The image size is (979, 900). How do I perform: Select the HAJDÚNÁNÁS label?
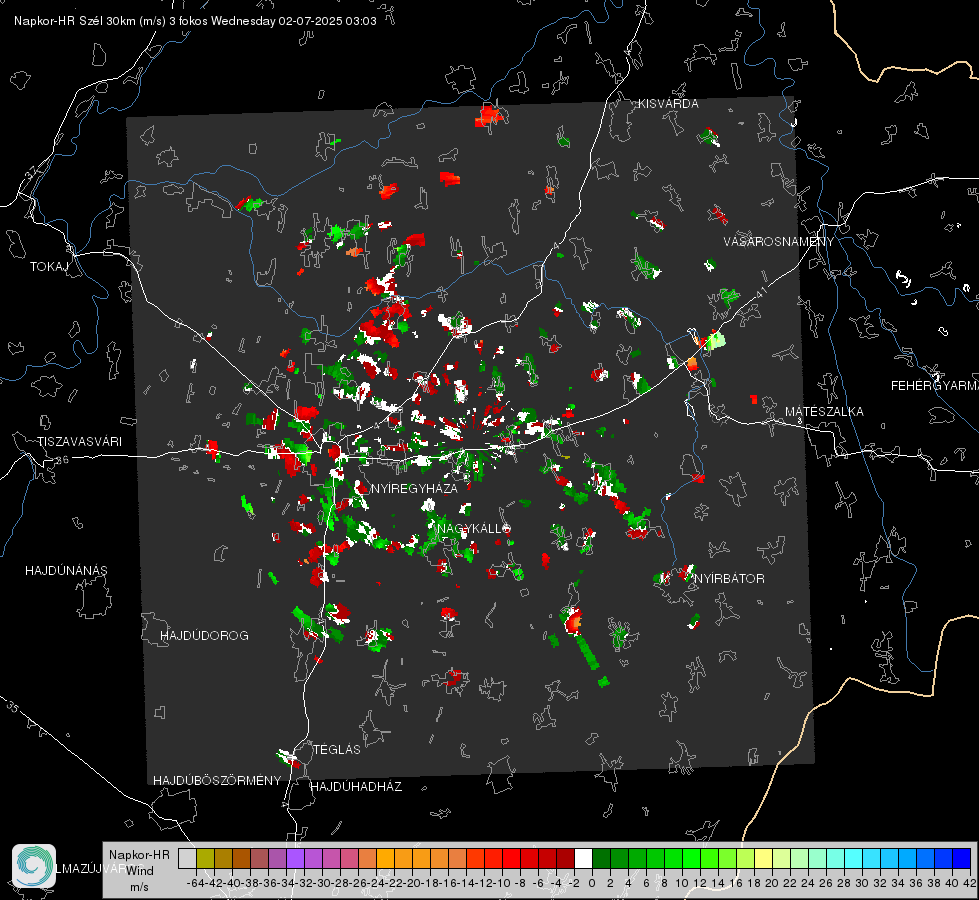[x=66, y=570]
